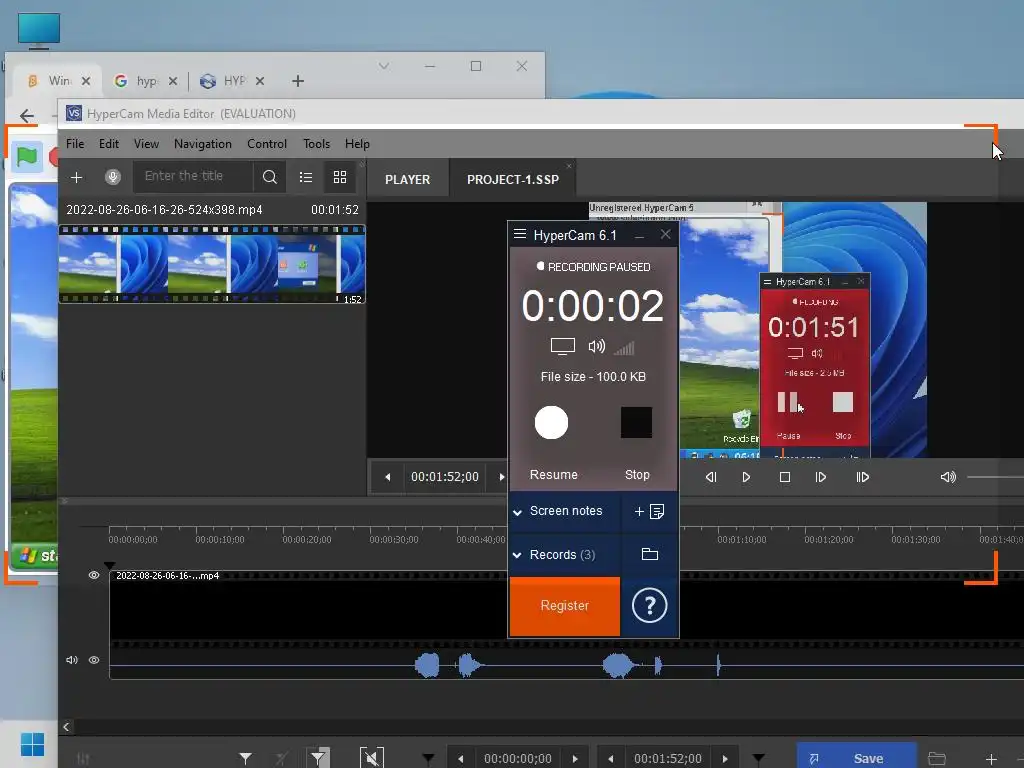Click the add media plus icon

pos(76,178)
